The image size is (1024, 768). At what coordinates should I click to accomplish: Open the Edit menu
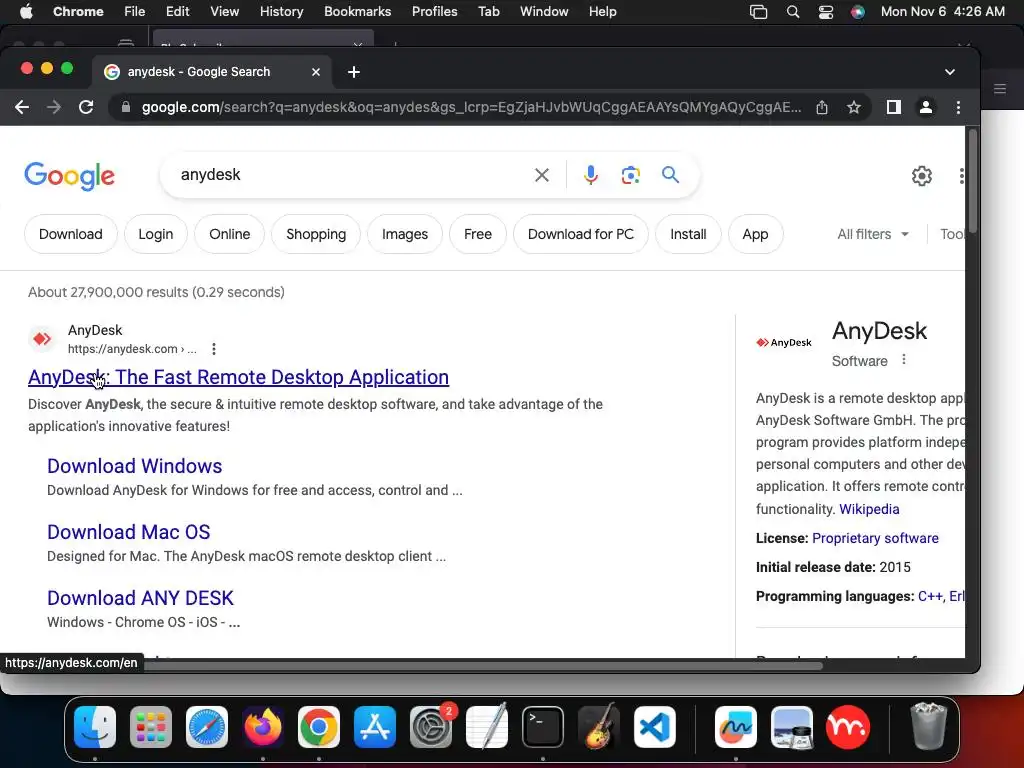coord(178,12)
